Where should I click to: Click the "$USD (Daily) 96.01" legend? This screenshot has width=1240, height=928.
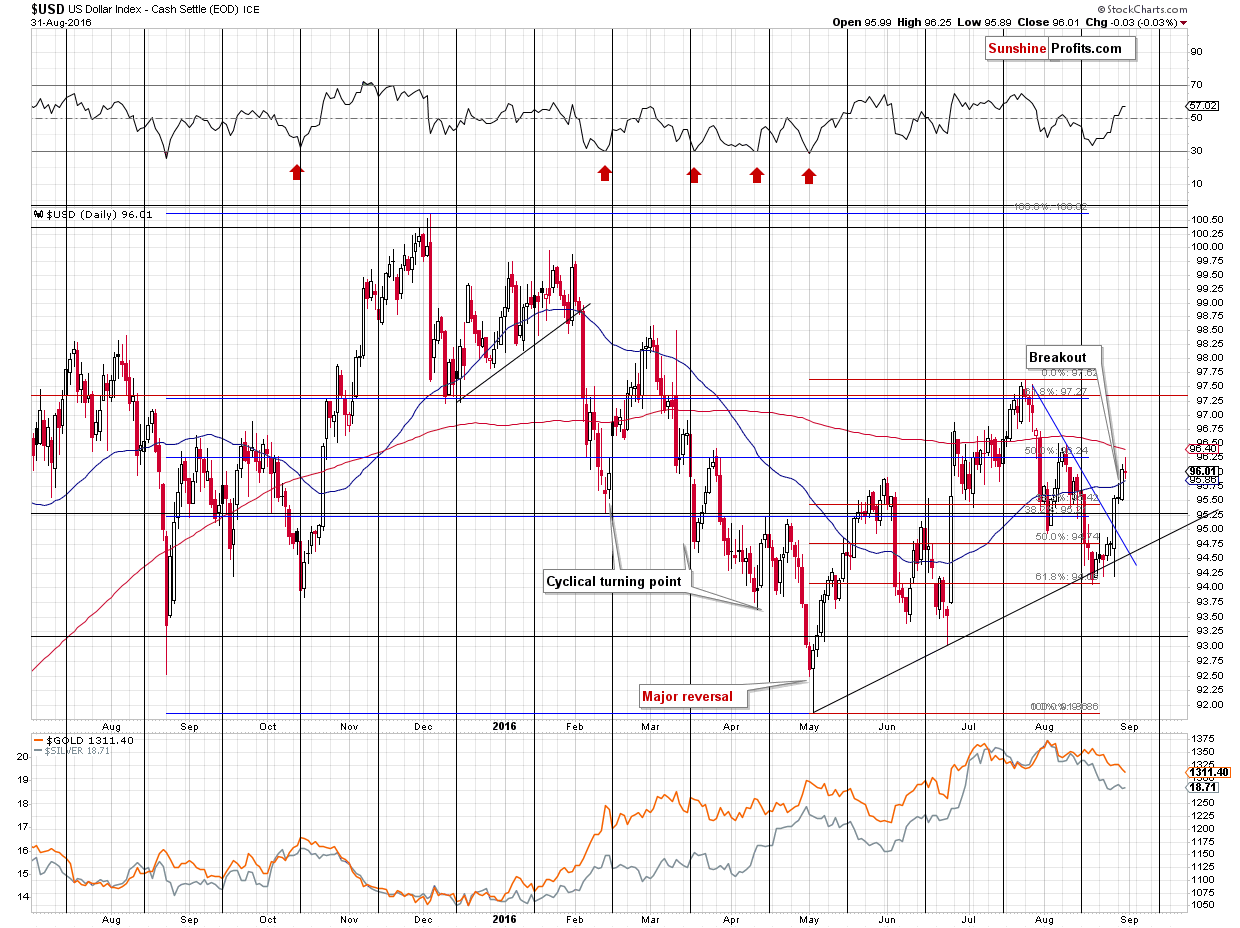pyautogui.click(x=92, y=213)
